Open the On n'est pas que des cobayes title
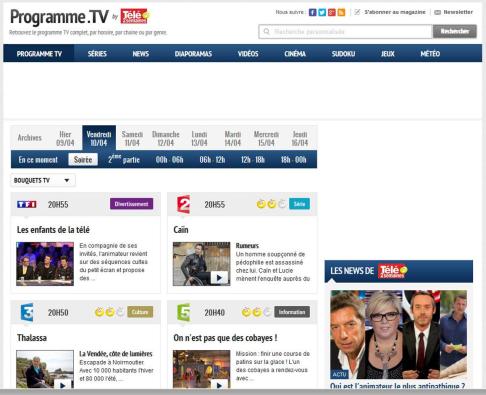This screenshot has height=395, width=486. click(225, 338)
